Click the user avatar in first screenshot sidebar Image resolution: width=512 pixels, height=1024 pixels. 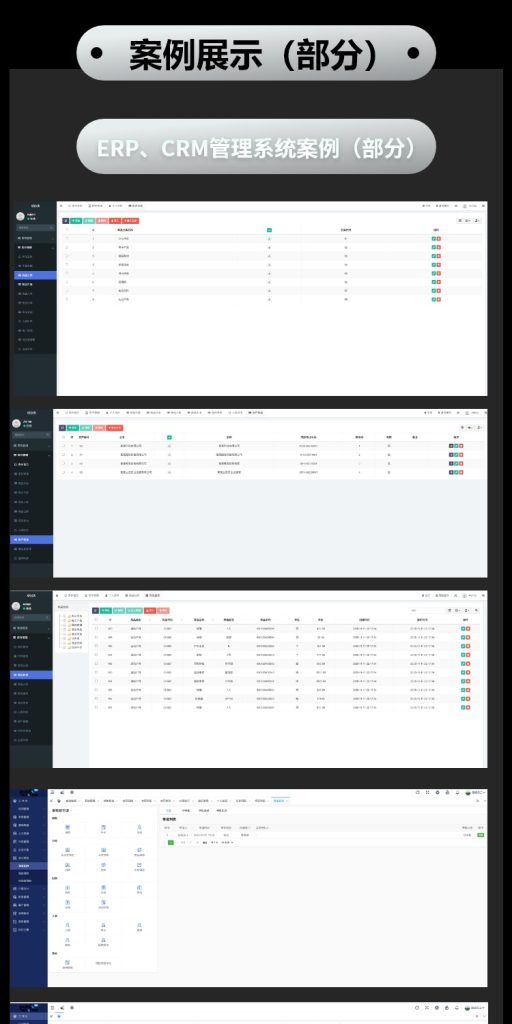coord(21,216)
